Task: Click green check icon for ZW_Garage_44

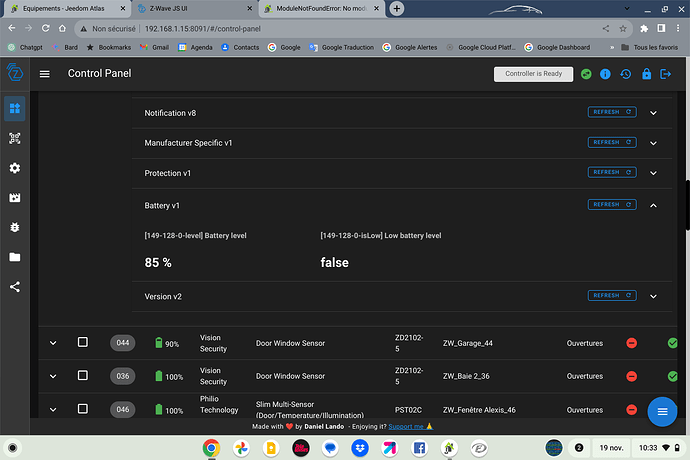Action: [672, 343]
